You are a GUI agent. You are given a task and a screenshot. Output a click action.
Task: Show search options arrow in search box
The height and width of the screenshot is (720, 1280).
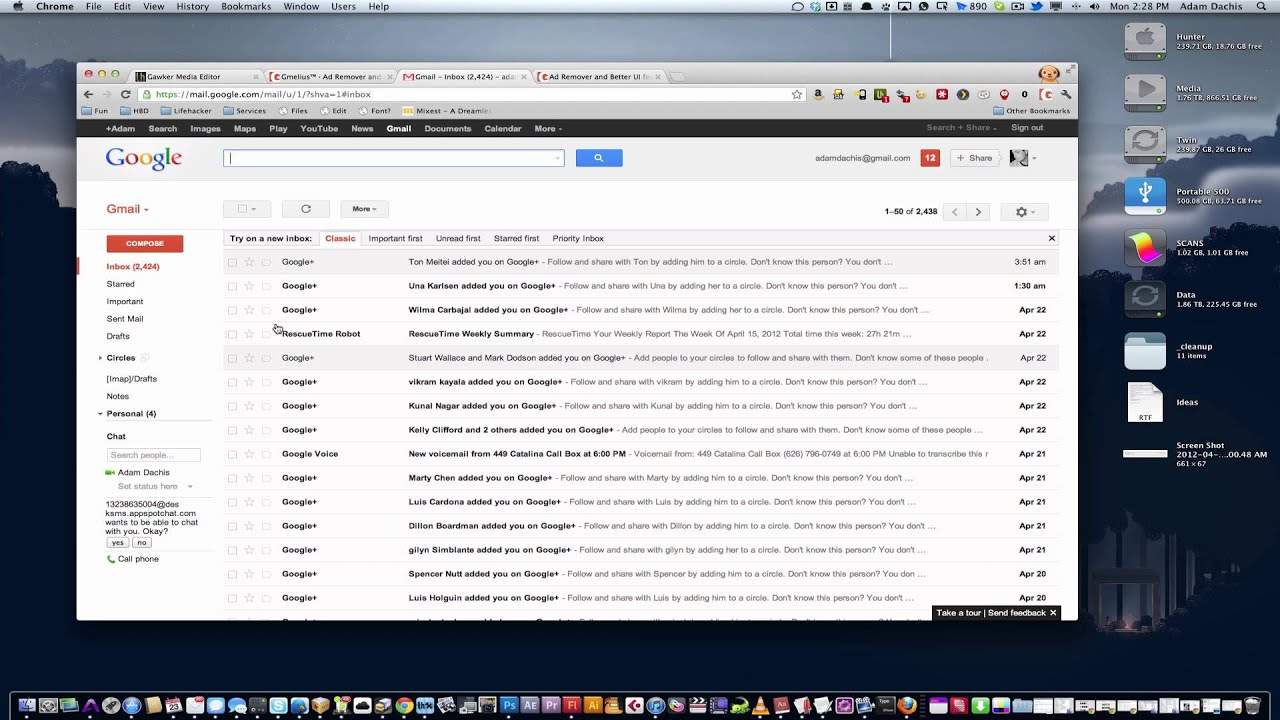click(557, 158)
